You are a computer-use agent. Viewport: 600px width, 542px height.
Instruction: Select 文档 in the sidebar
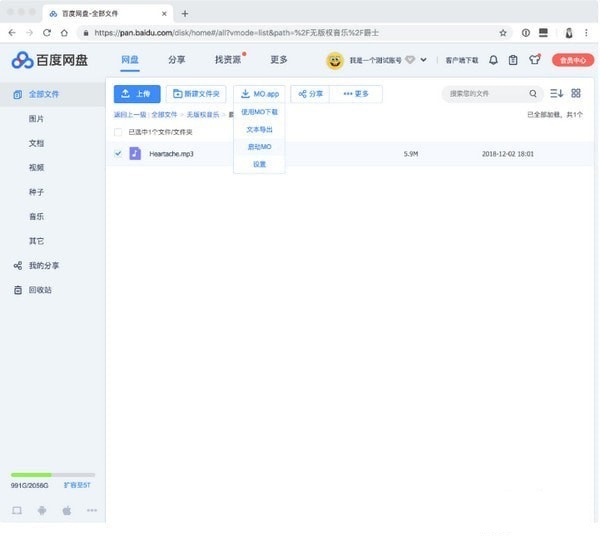click(36, 143)
